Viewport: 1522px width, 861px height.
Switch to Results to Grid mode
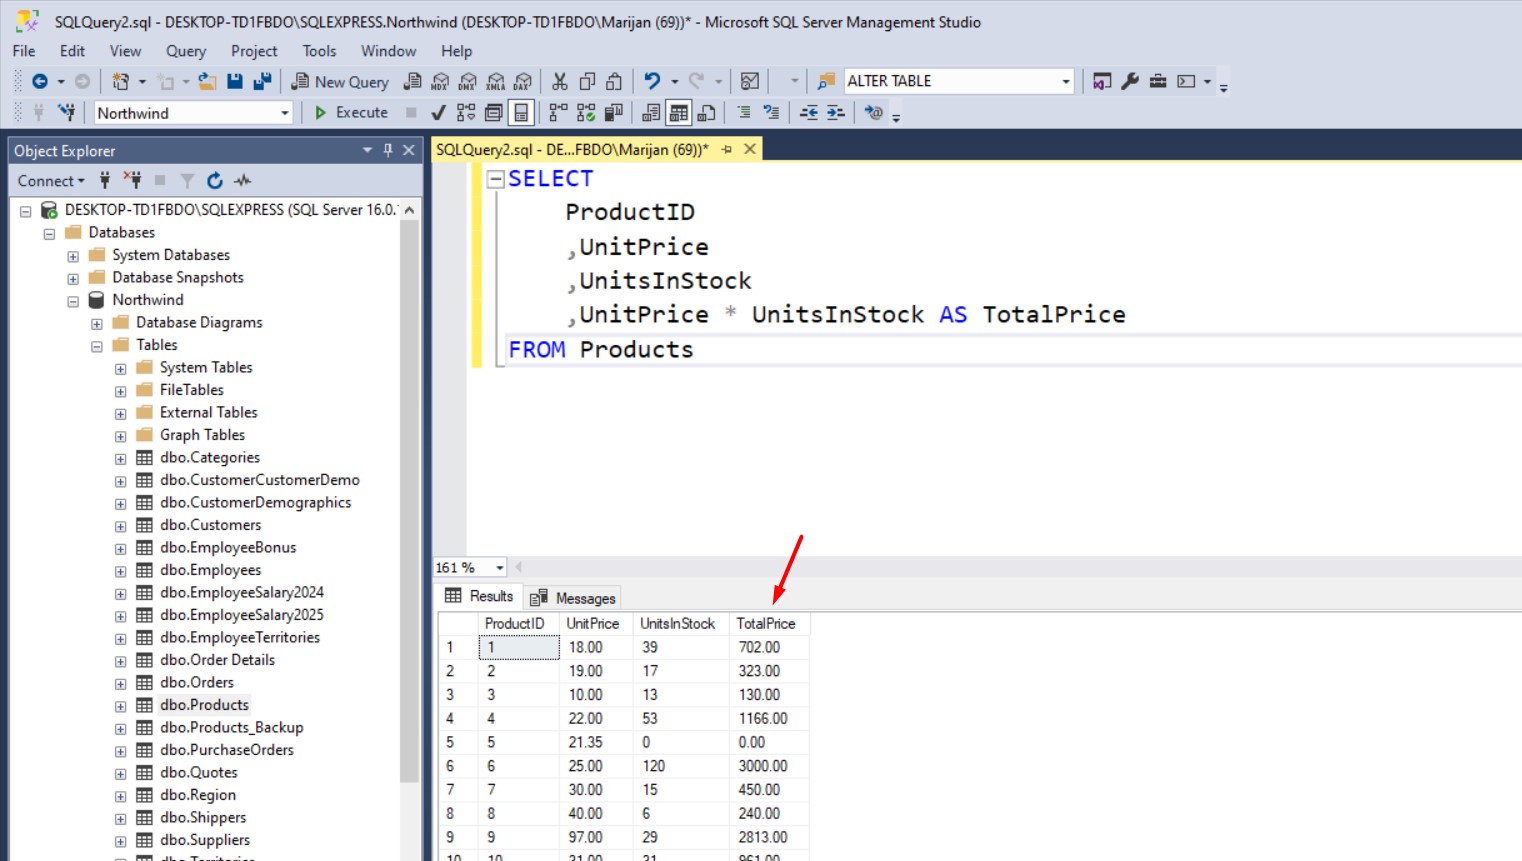point(679,113)
